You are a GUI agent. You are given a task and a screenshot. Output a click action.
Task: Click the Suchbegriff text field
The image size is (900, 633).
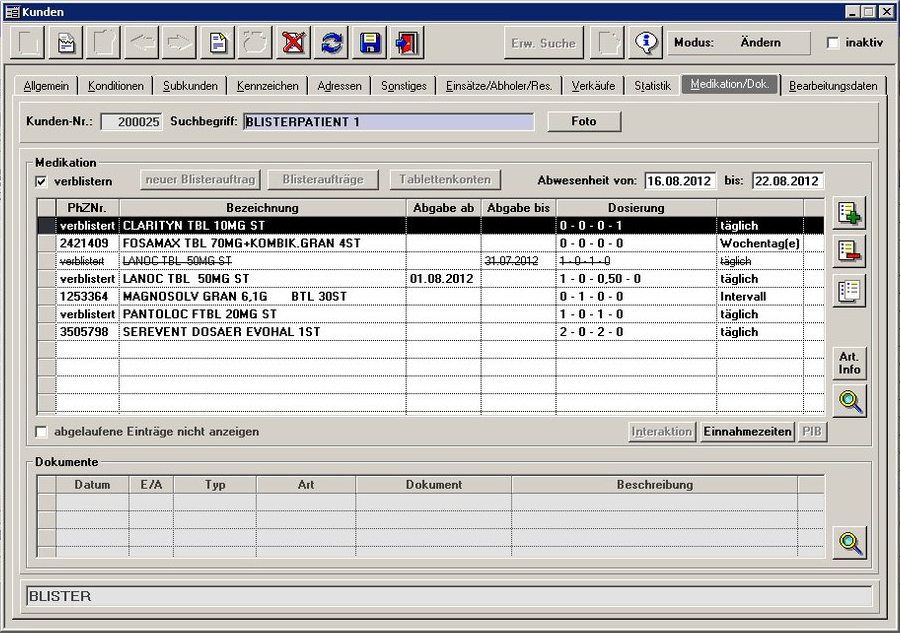coord(388,122)
